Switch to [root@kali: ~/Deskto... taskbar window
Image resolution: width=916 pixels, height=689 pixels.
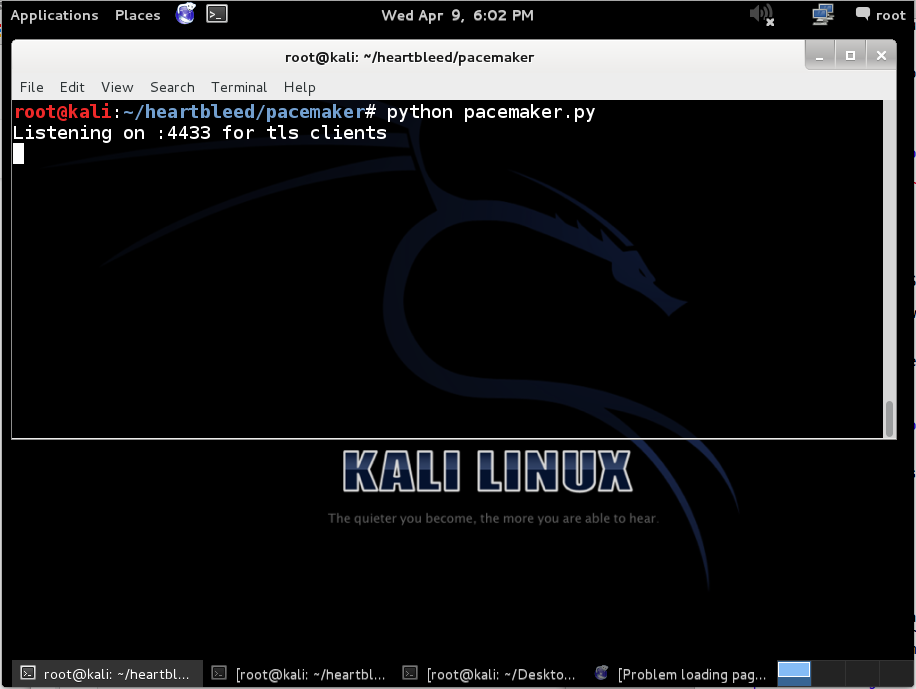(x=491, y=674)
